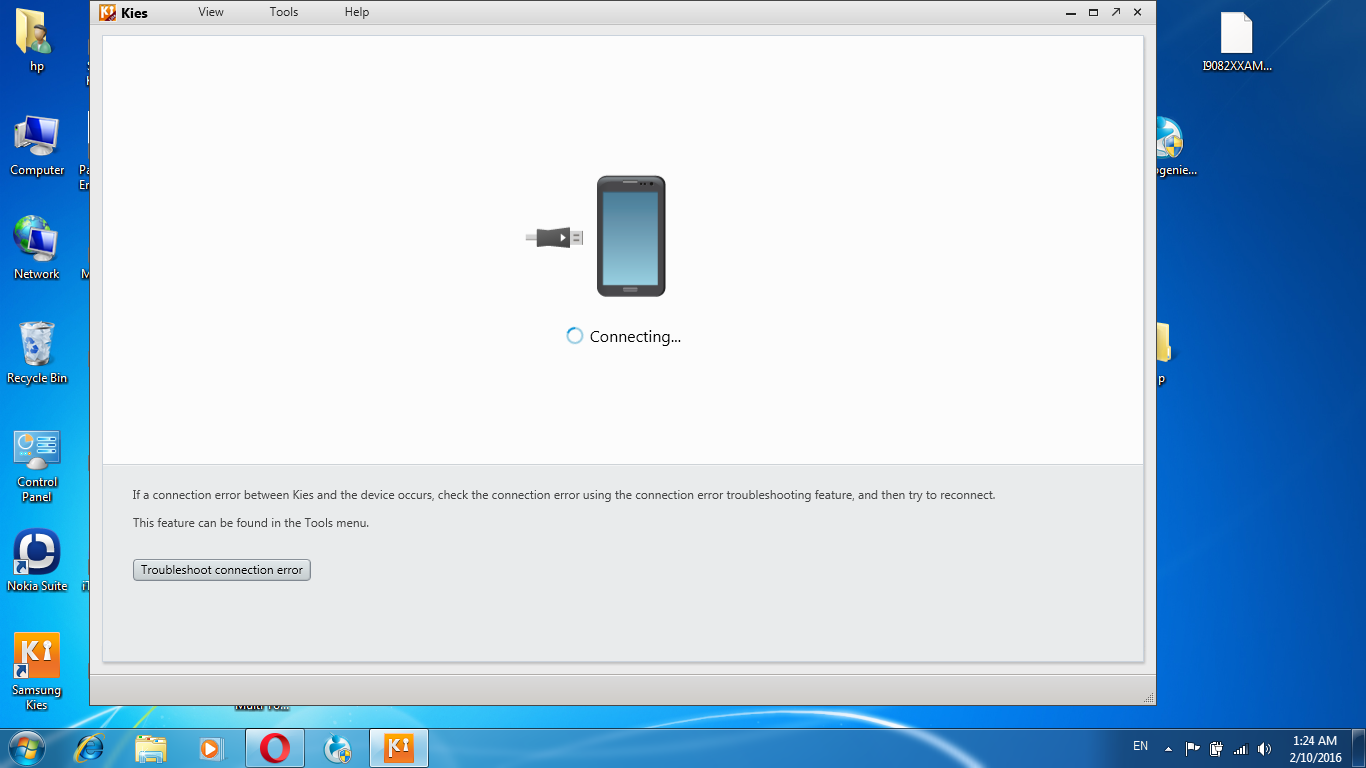The height and width of the screenshot is (768, 1366).
Task: Open the volume speaker tray icon
Action: tap(1264, 749)
